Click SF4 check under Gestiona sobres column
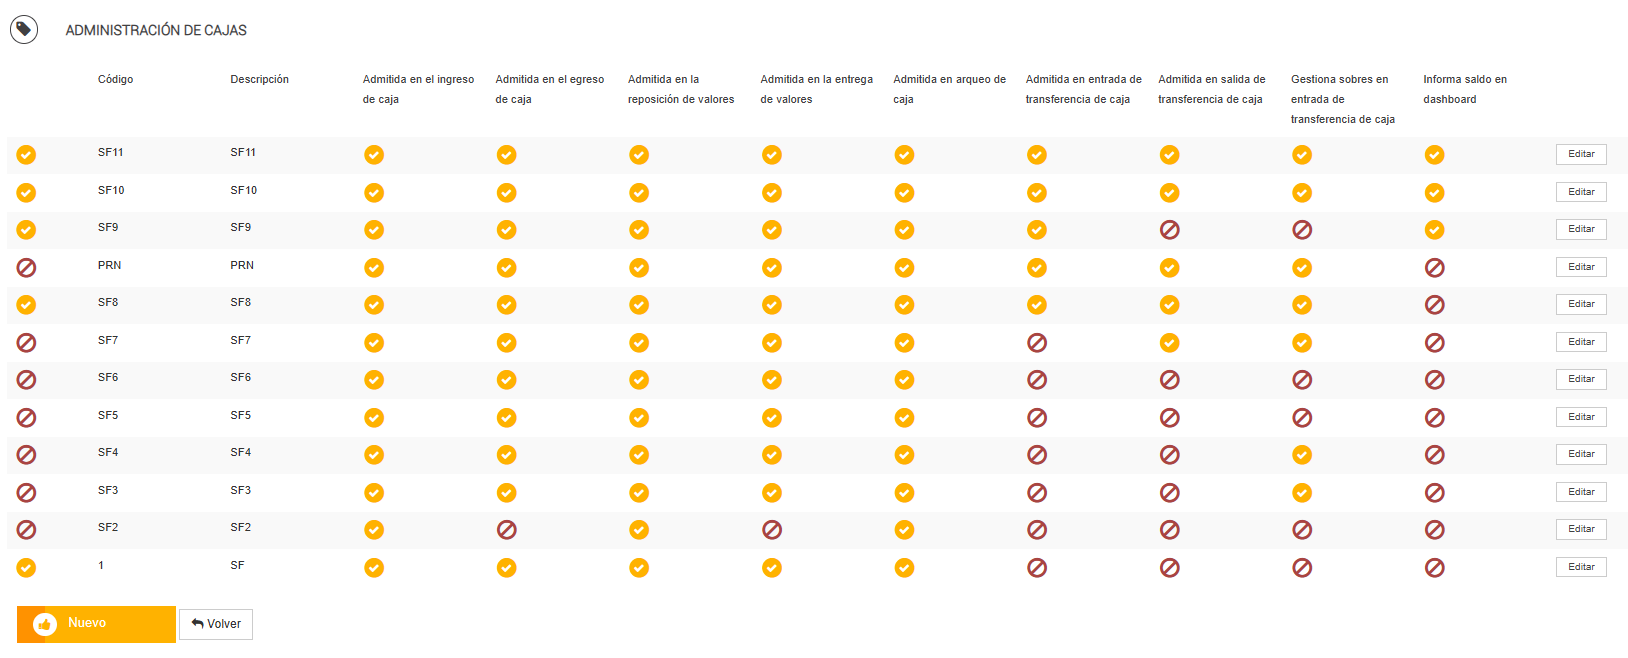Screen dimensions: 1628x658 1302,455
